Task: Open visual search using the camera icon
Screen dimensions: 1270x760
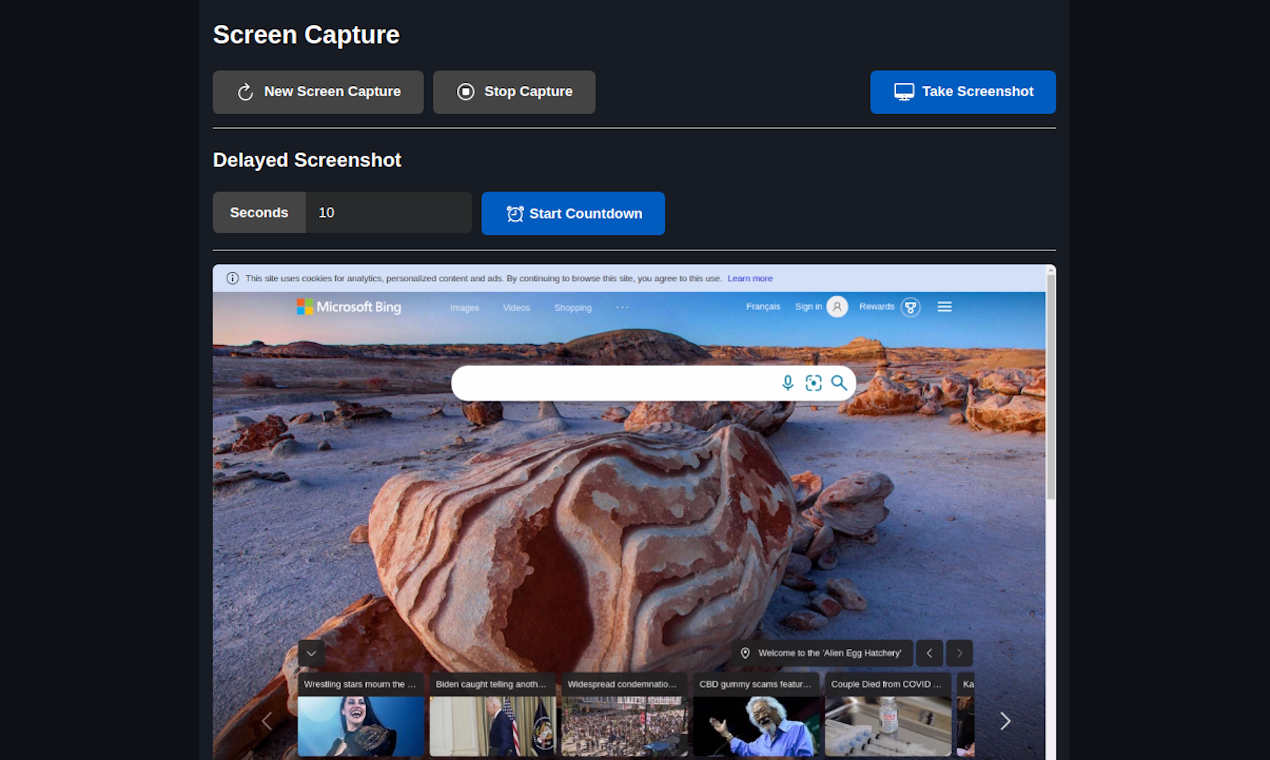Action: (x=813, y=382)
